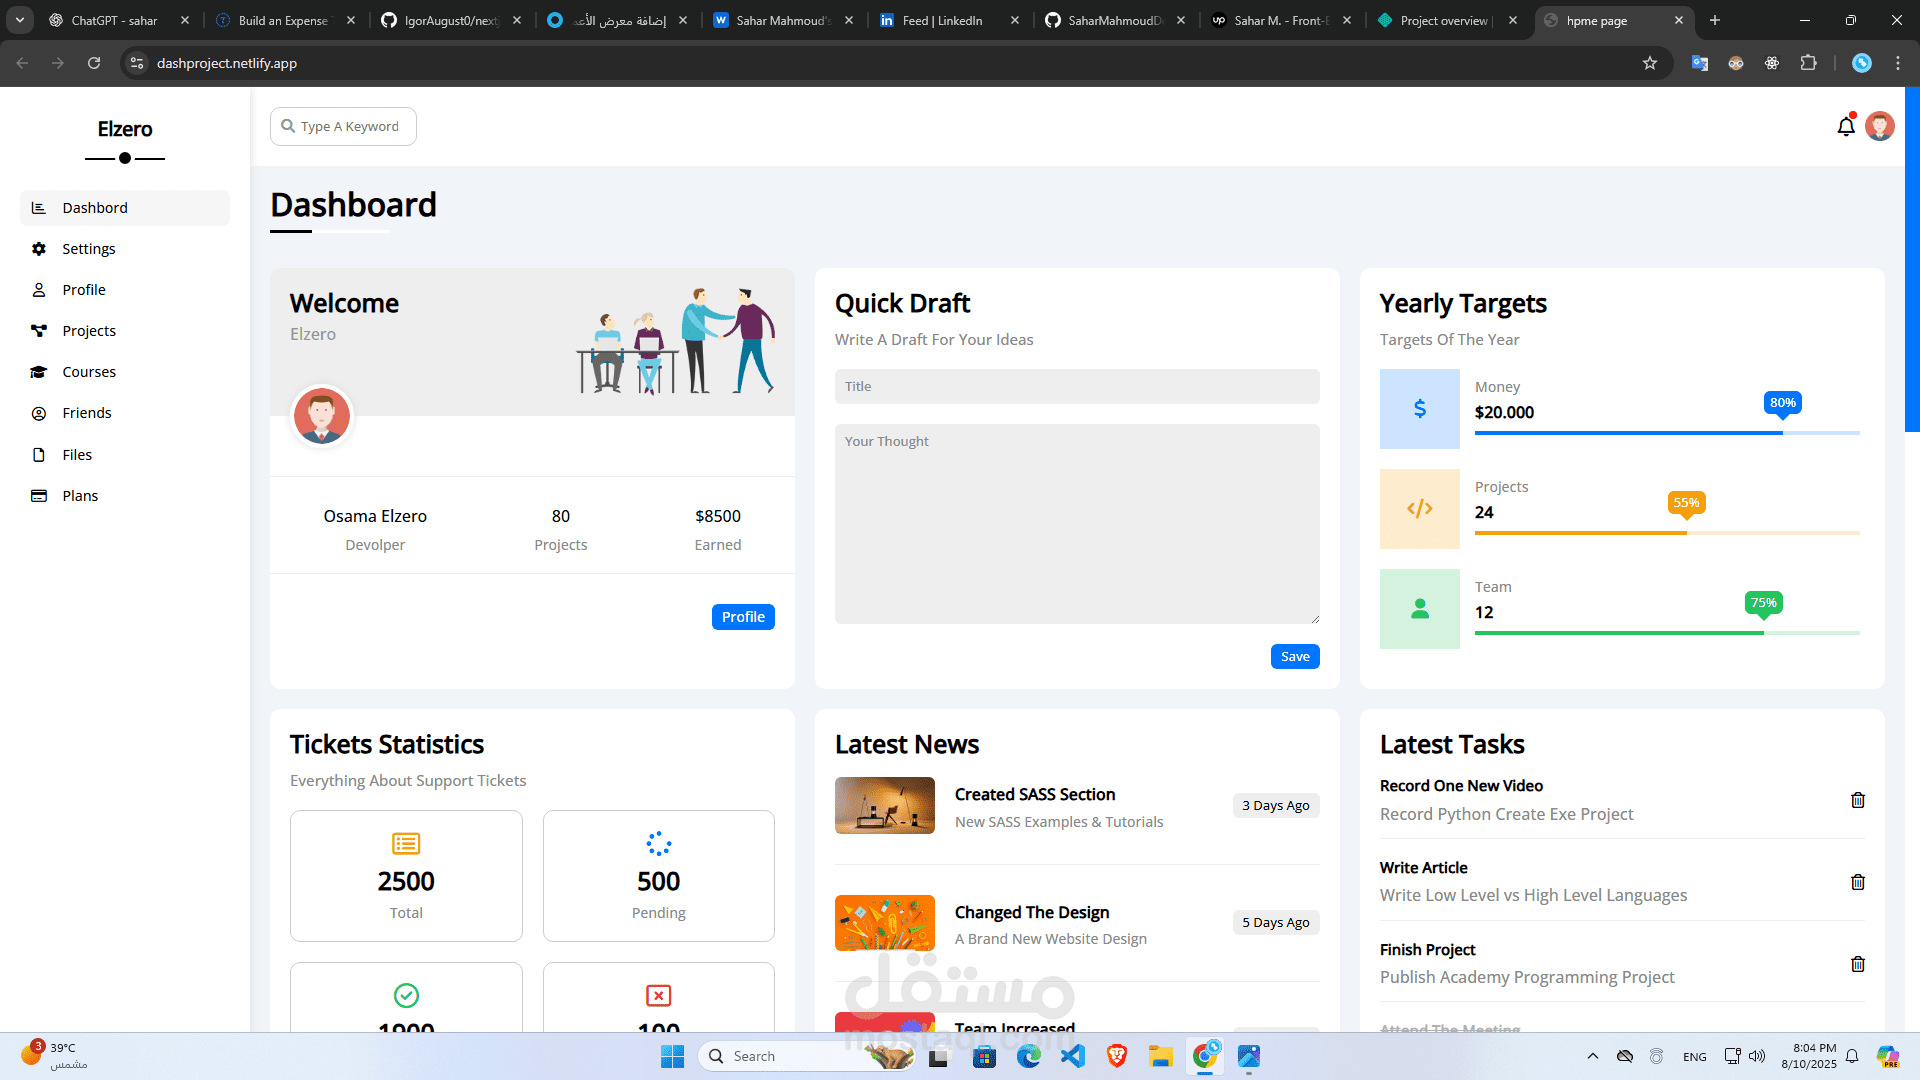Click the notification bell icon
Image resolution: width=1920 pixels, height=1080 pixels.
[x=1846, y=126]
